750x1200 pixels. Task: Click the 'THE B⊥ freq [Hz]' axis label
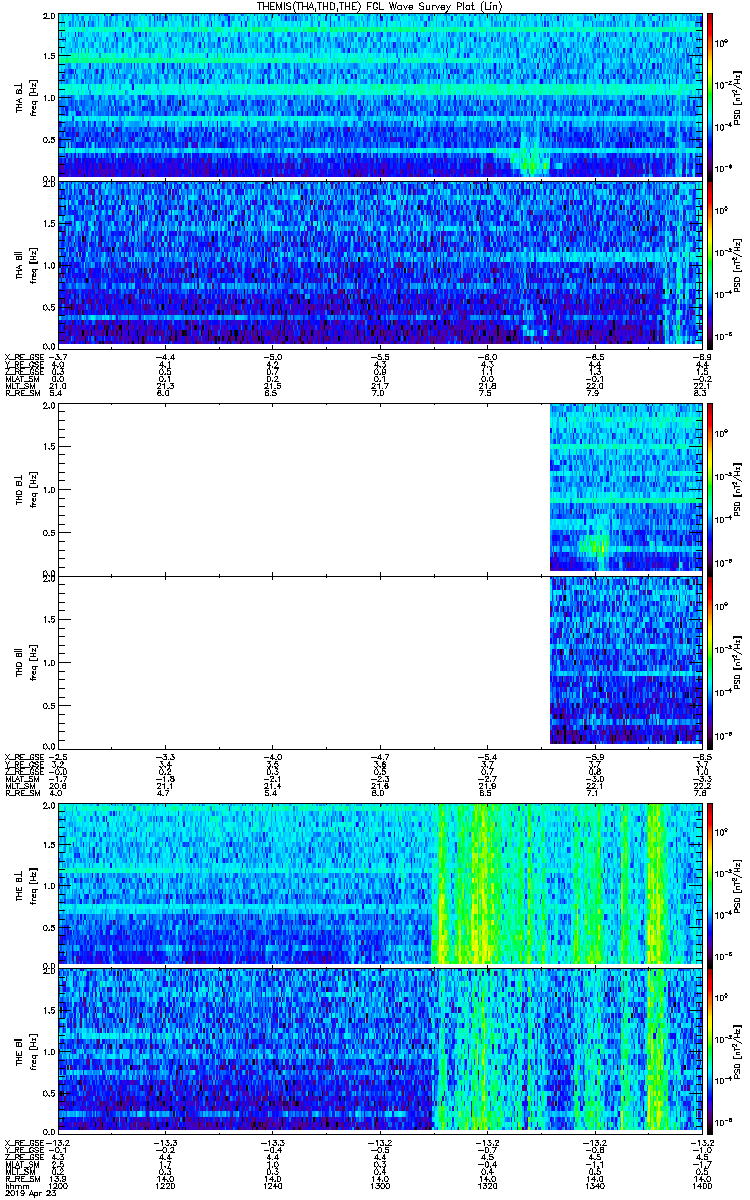[26, 884]
